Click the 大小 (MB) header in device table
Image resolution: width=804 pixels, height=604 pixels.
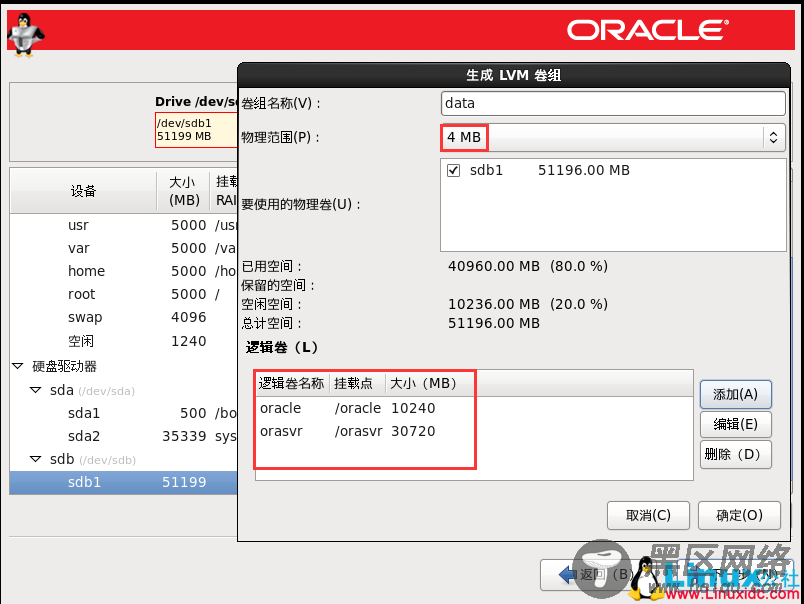pyautogui.click(x=184, y=191)
